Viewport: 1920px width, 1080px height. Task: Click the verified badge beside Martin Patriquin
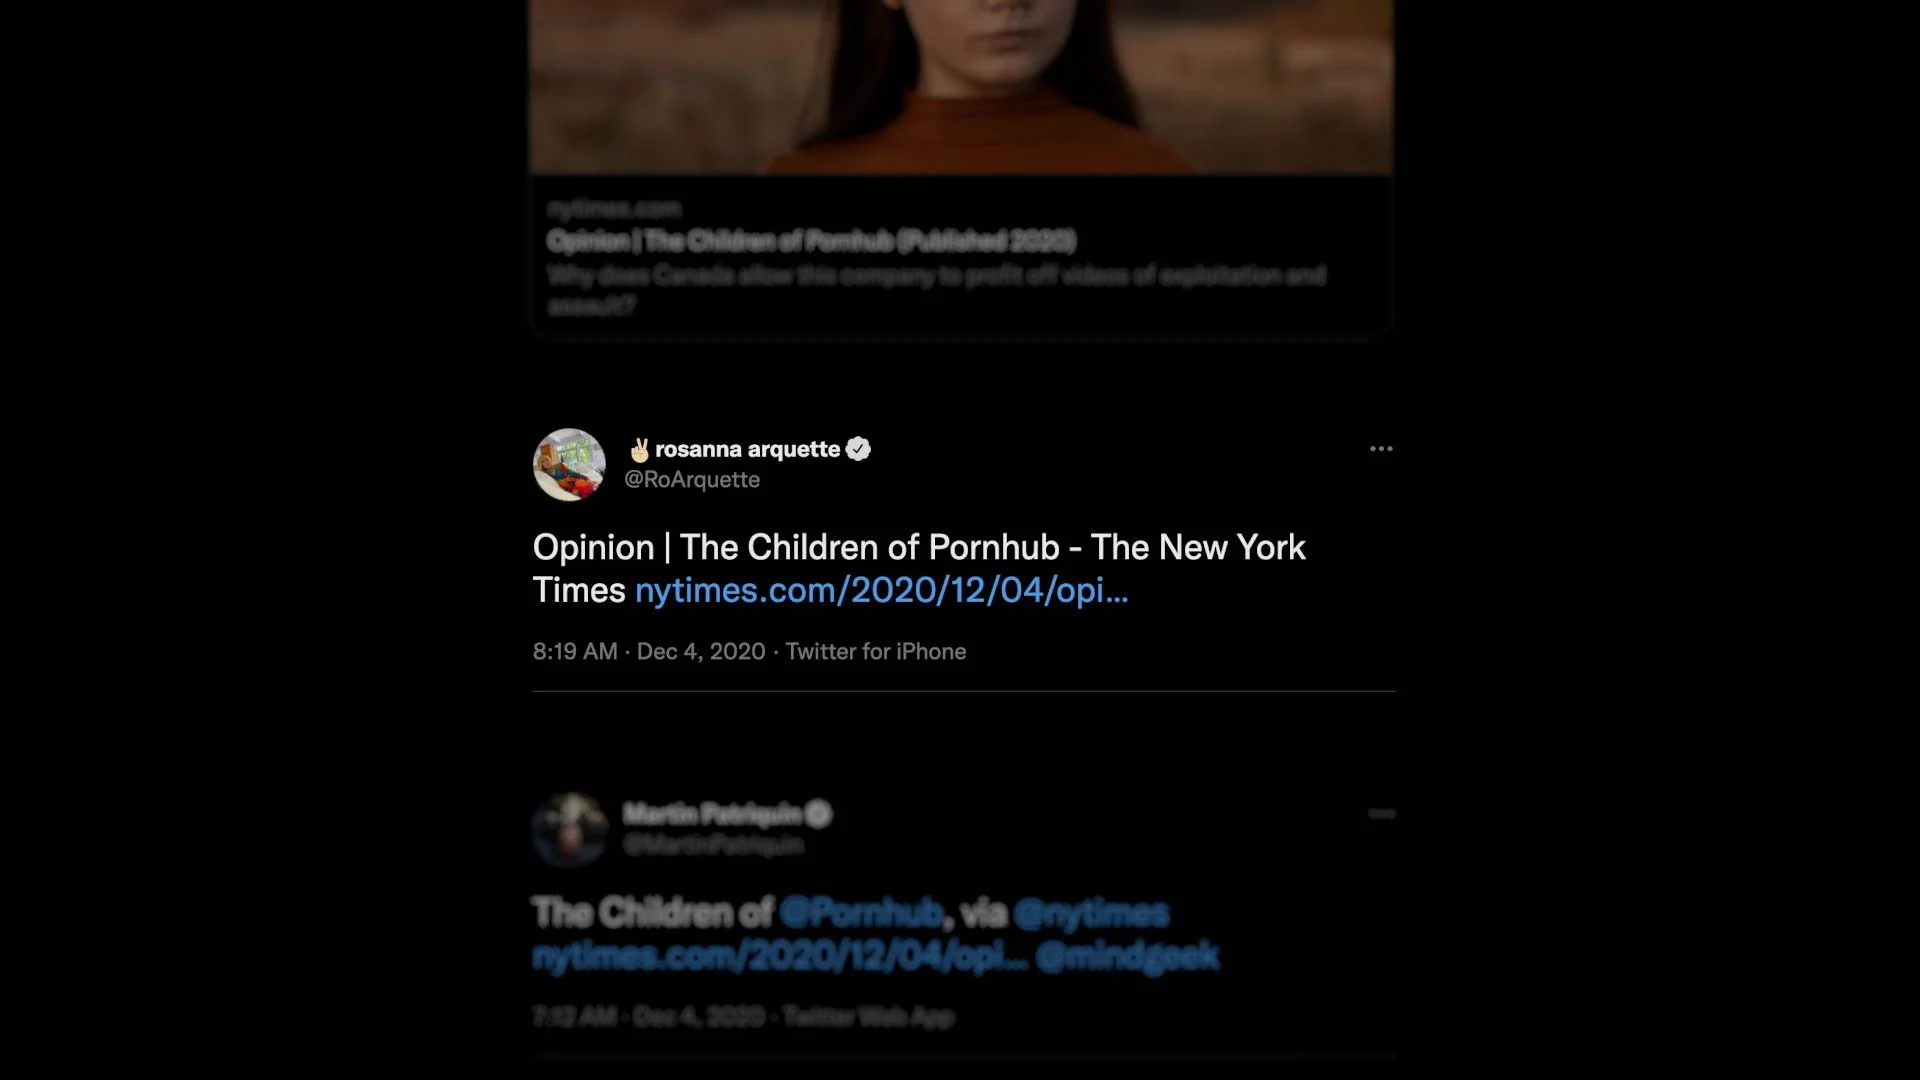pyautogui.click(x=818, y=814)
